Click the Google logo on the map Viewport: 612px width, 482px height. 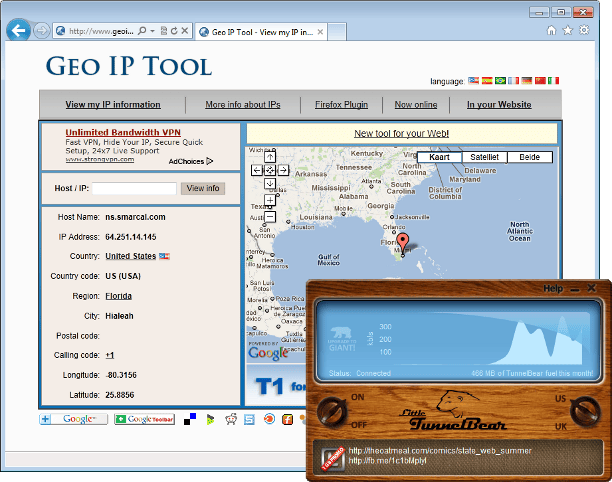pyautogui.click(x=268, y=353)
